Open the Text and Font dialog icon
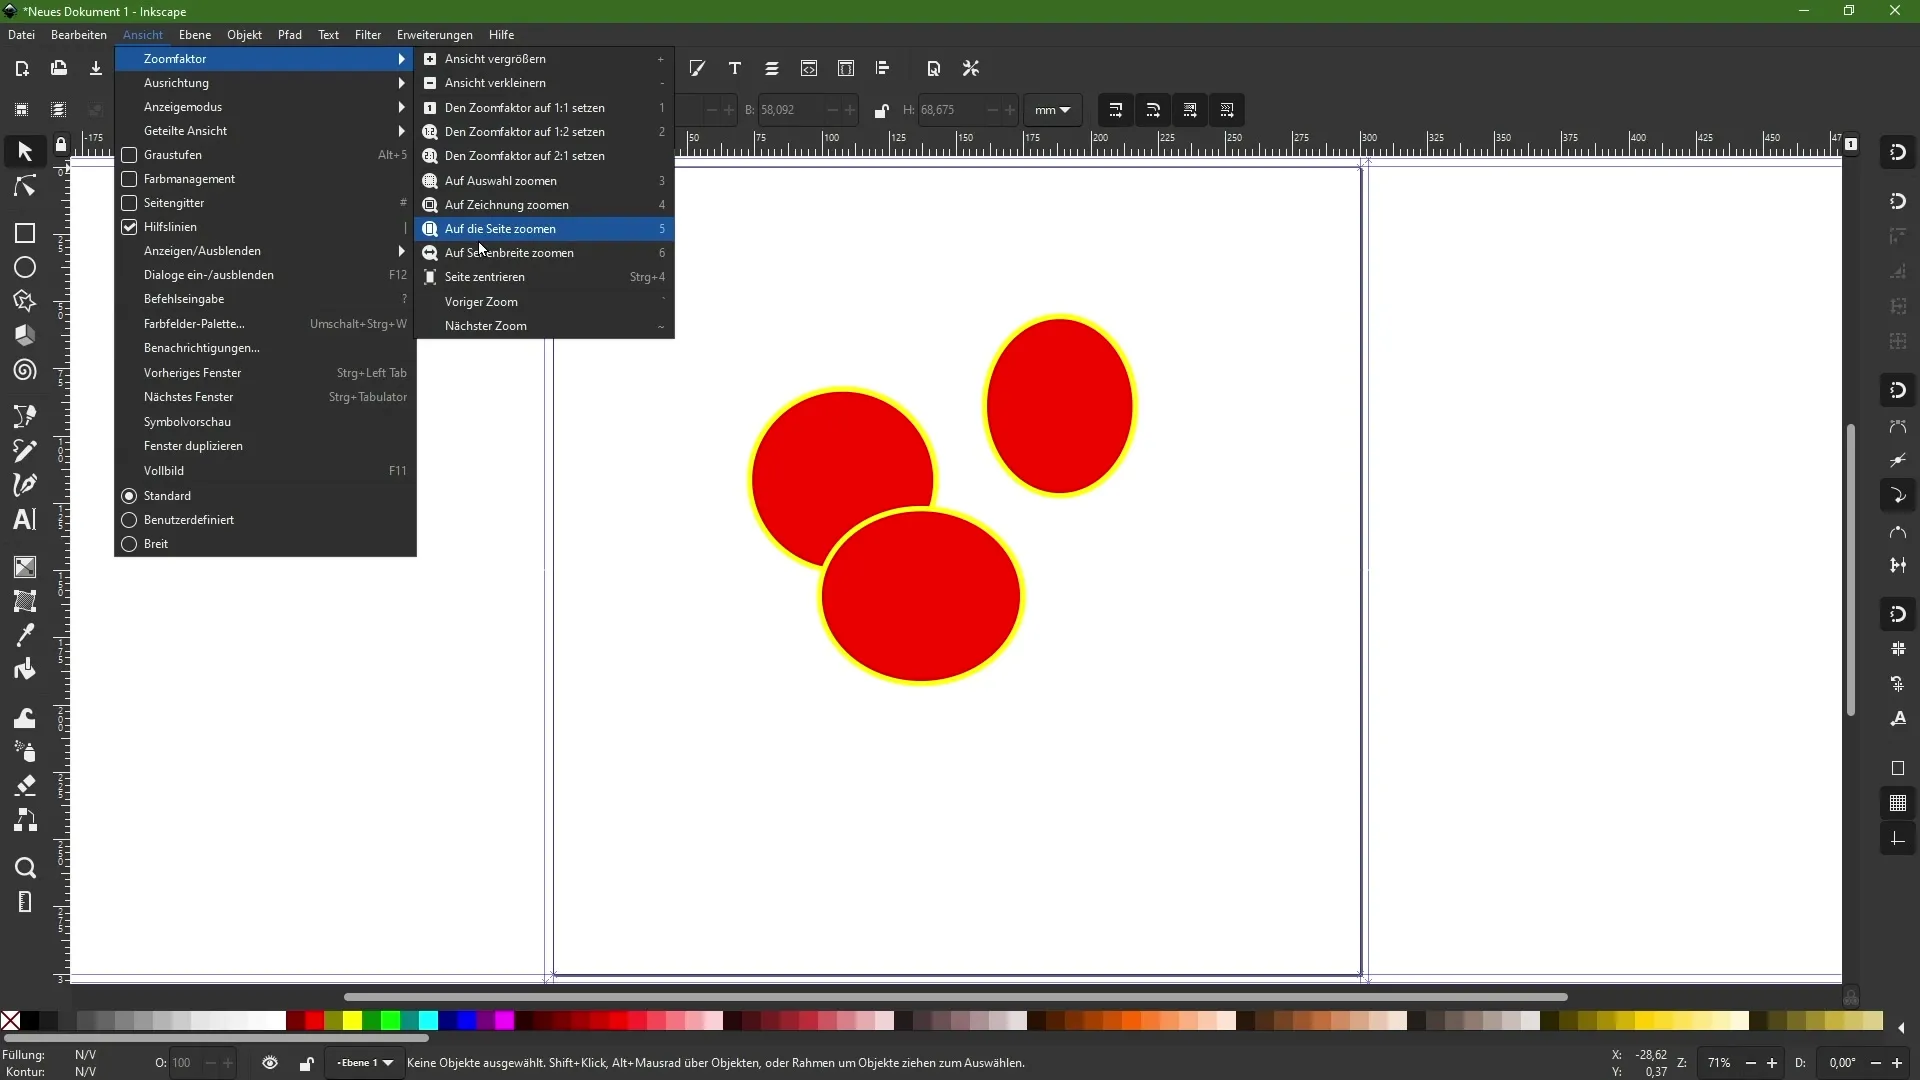The height and width of the screenshot is (1080, 1920). click(x=735, y=69)
